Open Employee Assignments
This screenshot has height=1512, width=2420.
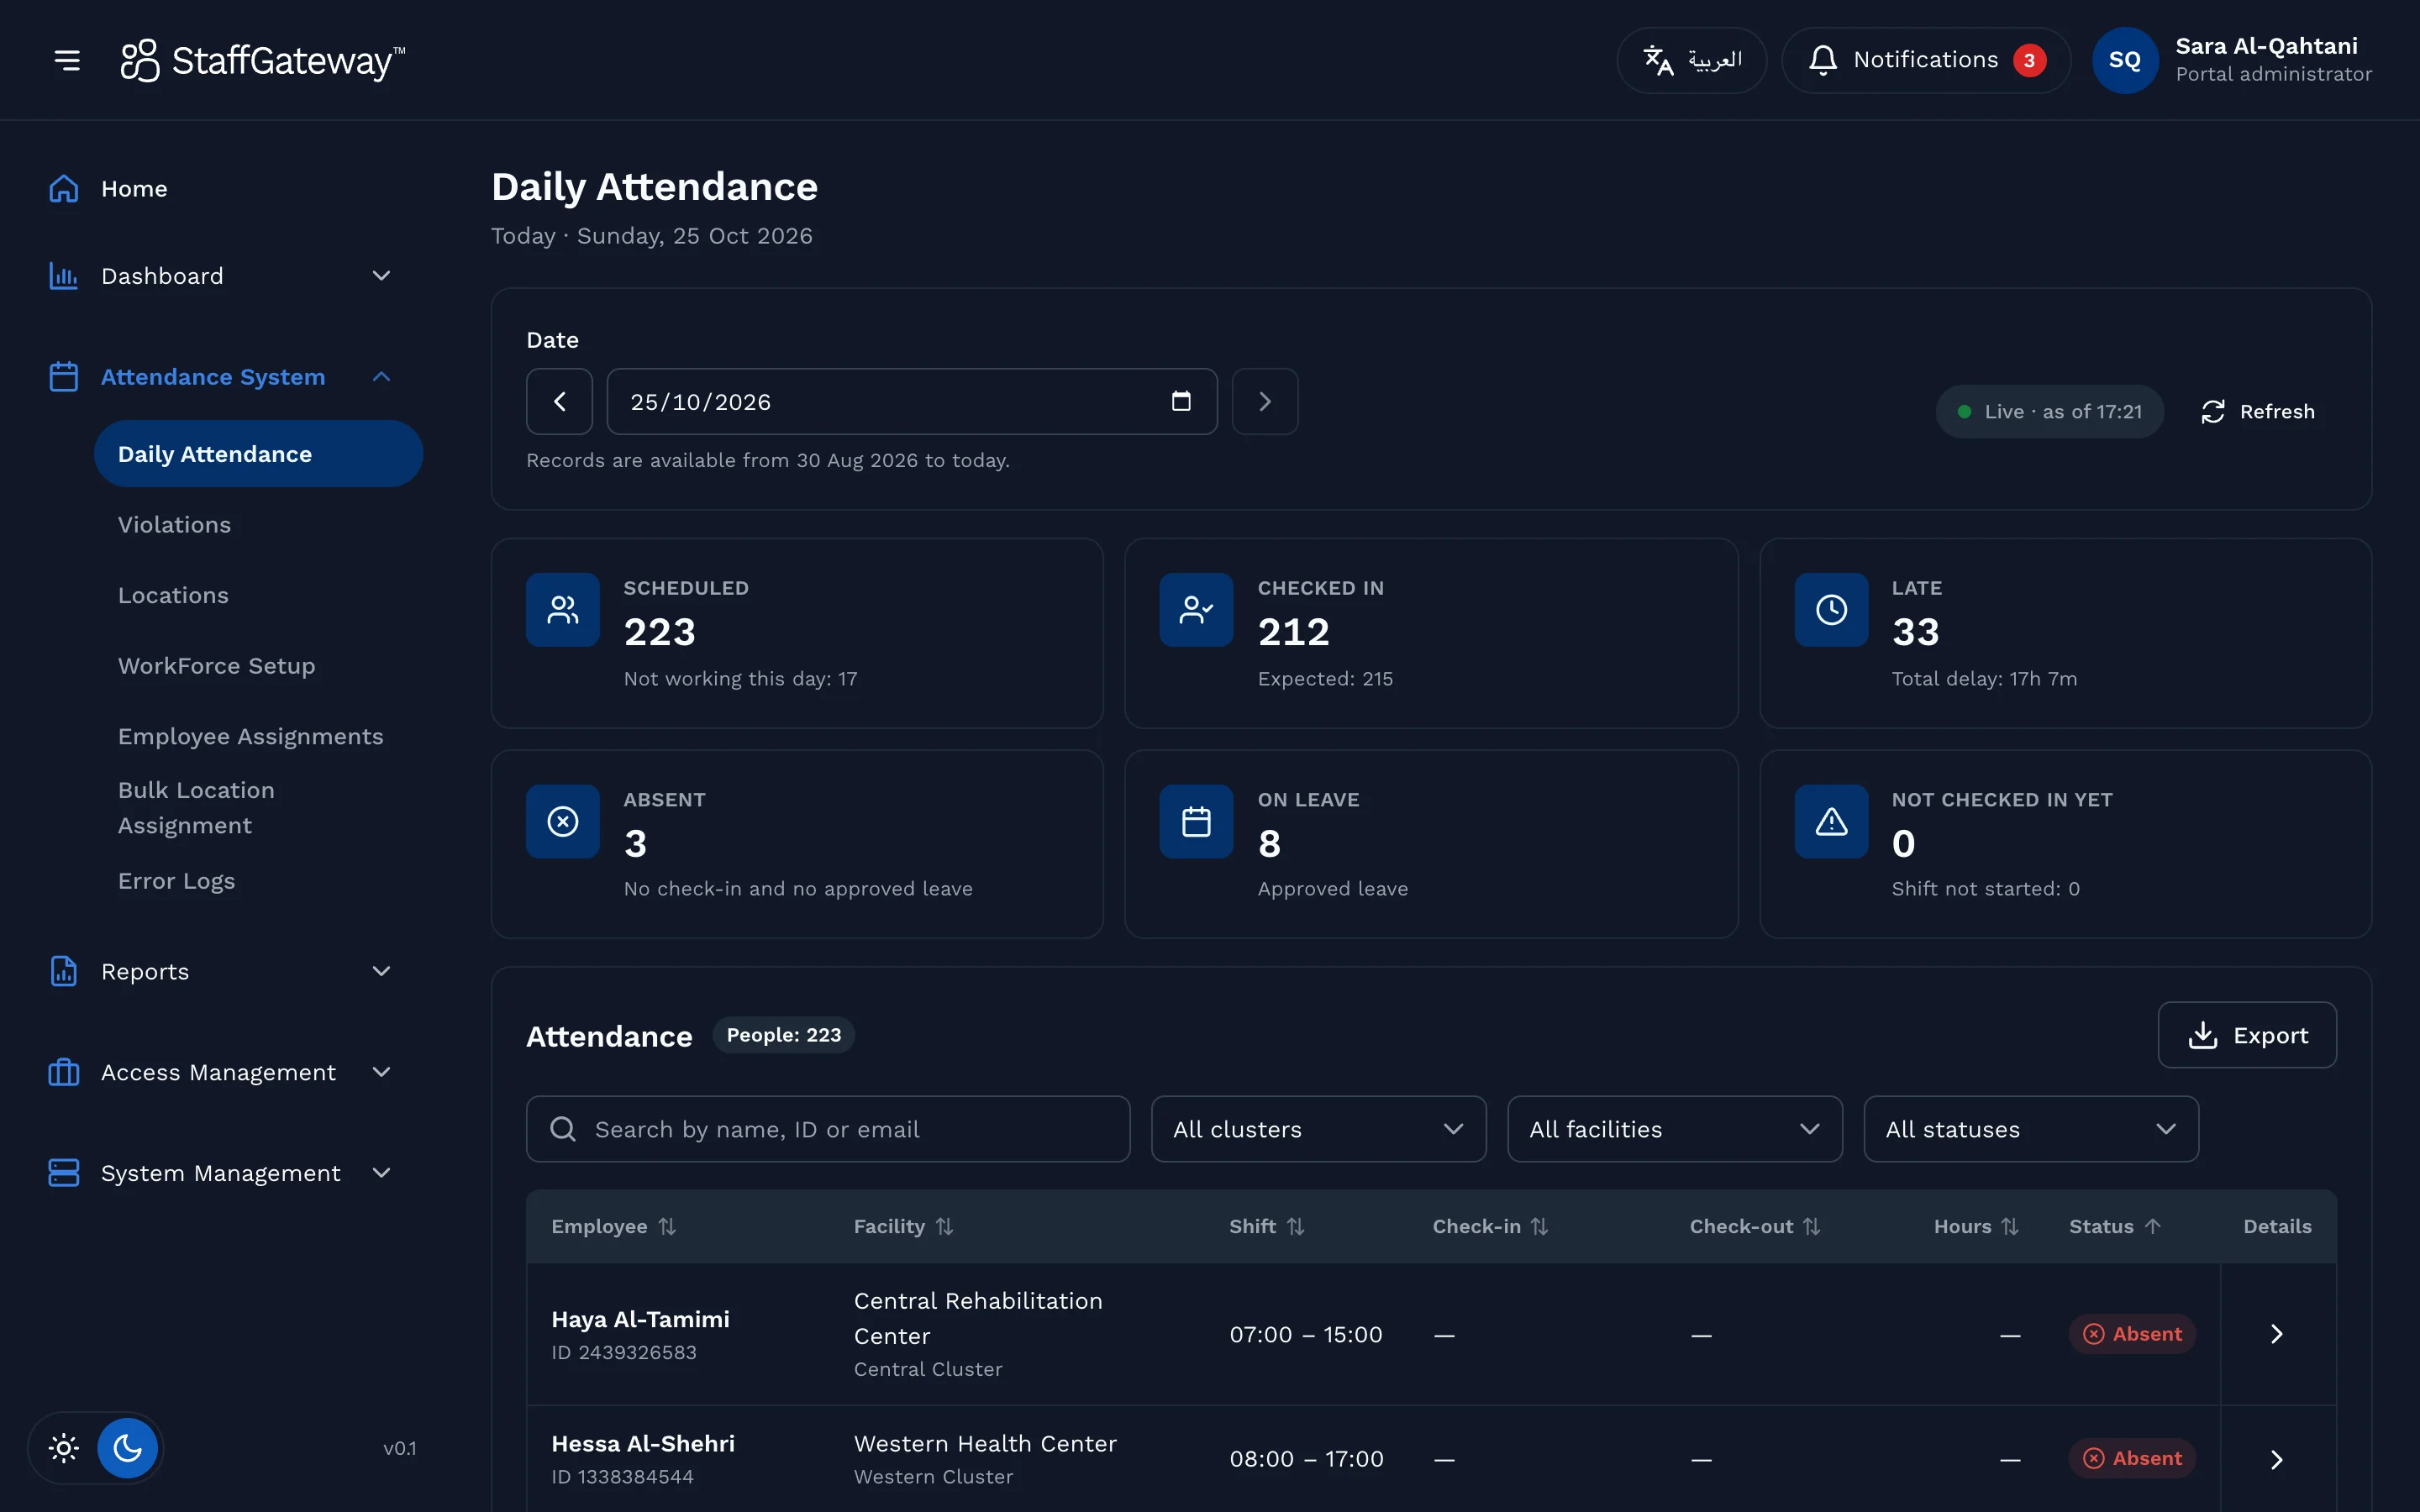pyautogui.click(x=250, y=737)
